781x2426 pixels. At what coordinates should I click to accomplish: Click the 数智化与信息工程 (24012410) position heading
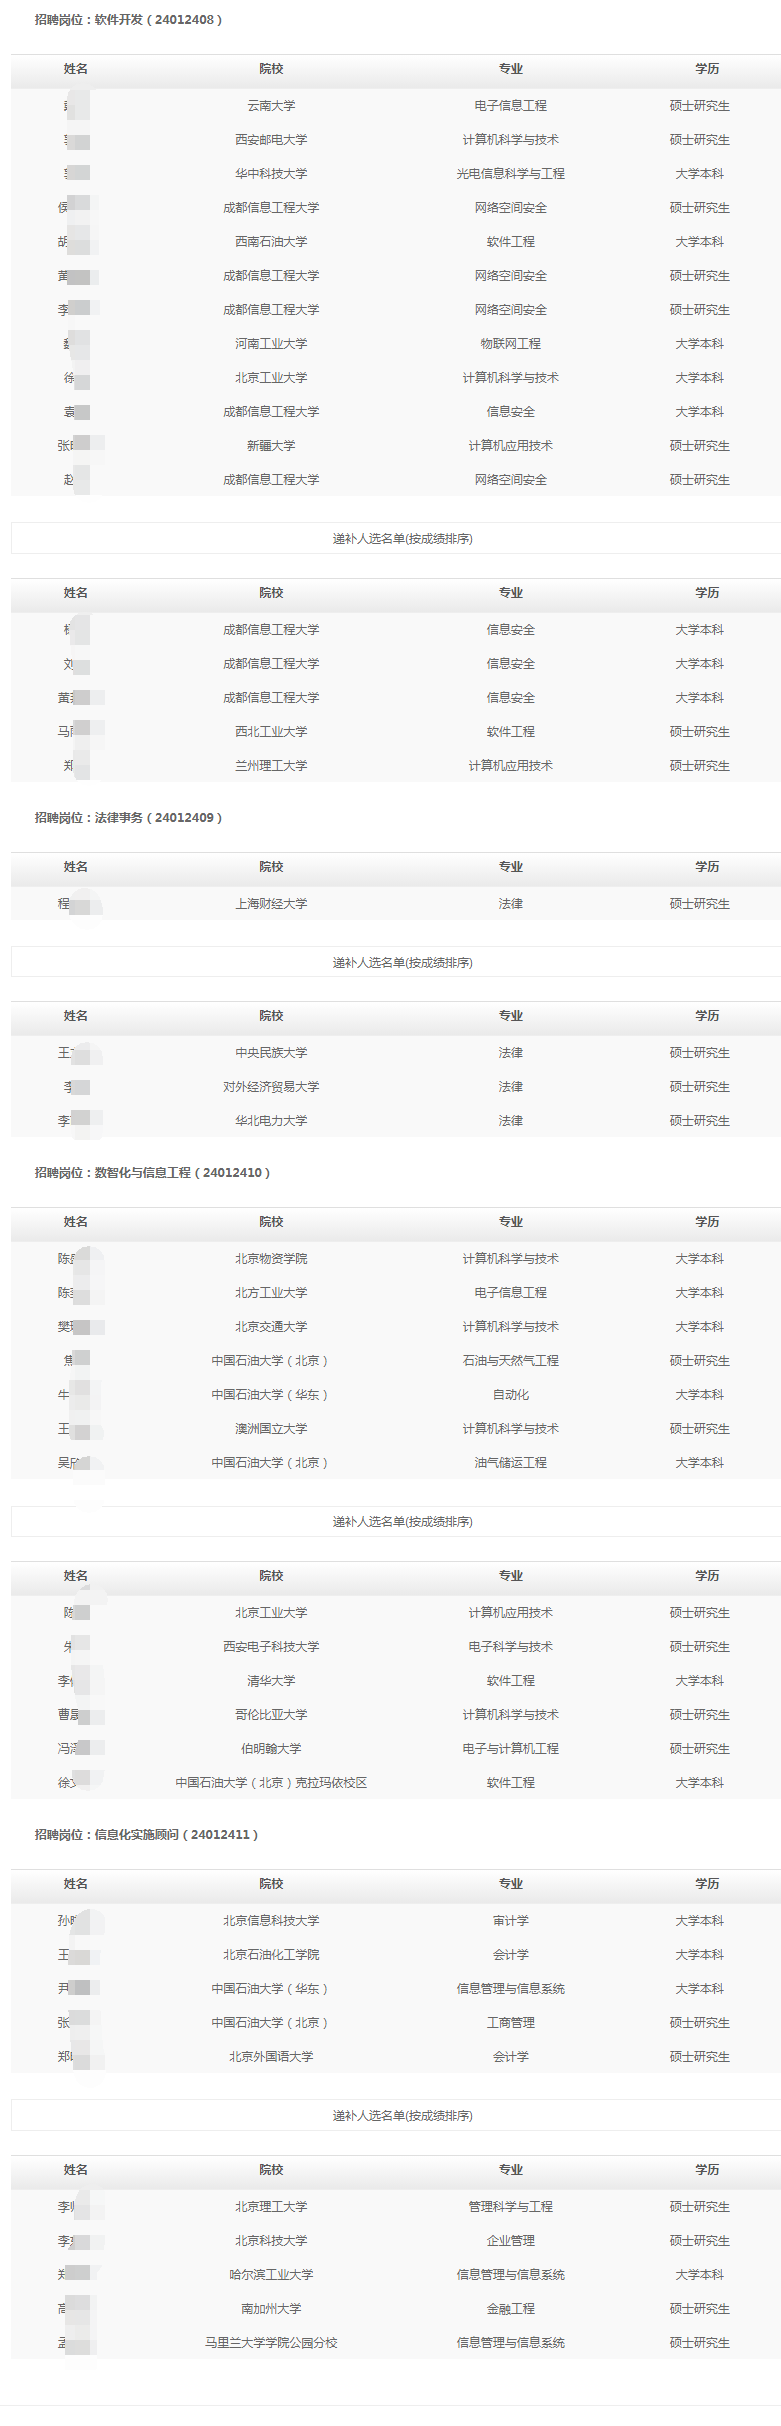(152, 1173)
